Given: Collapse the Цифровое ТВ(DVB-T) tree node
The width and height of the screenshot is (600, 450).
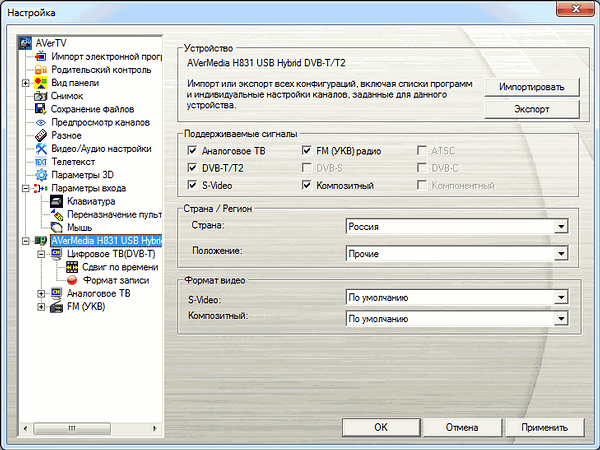Looking at the screenshot, I should pos(41,254).
